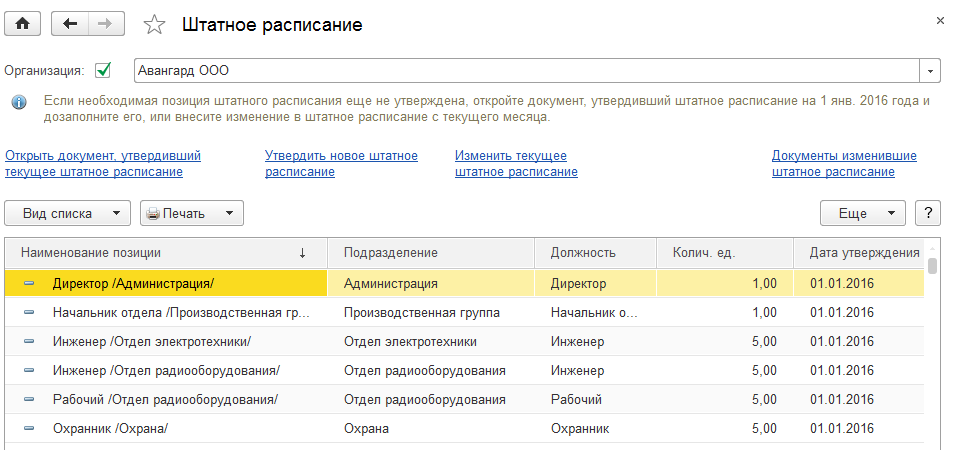Click the Авангард ООО organization field
The width and height of the screenshot is (955, 450).
[527, 71]
